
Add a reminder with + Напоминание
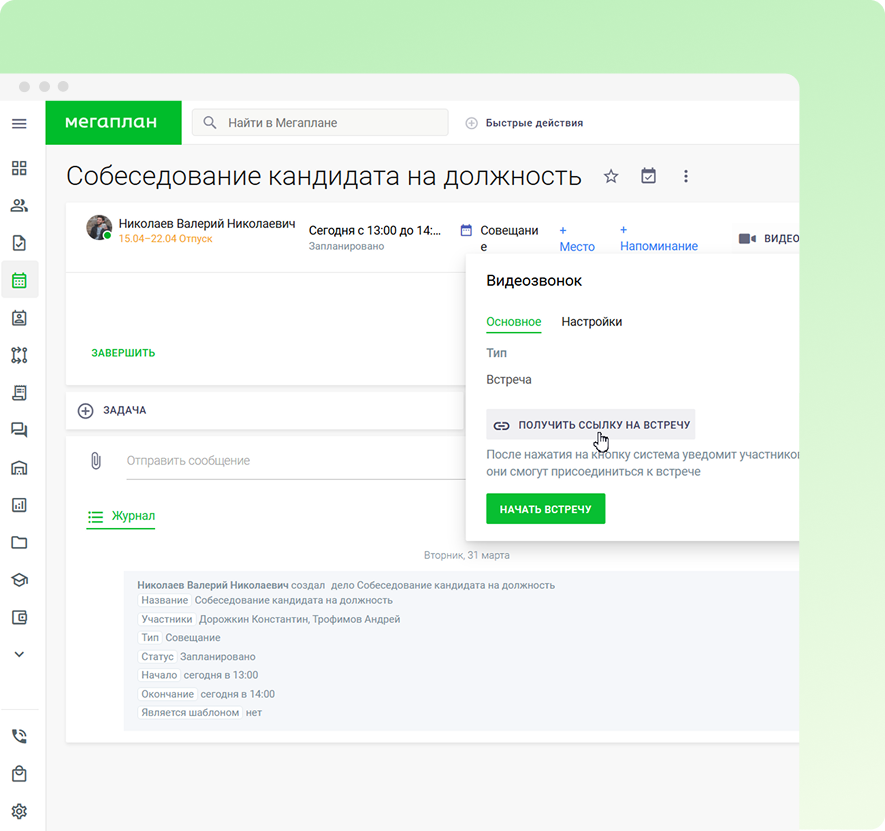tap(659, 238)
